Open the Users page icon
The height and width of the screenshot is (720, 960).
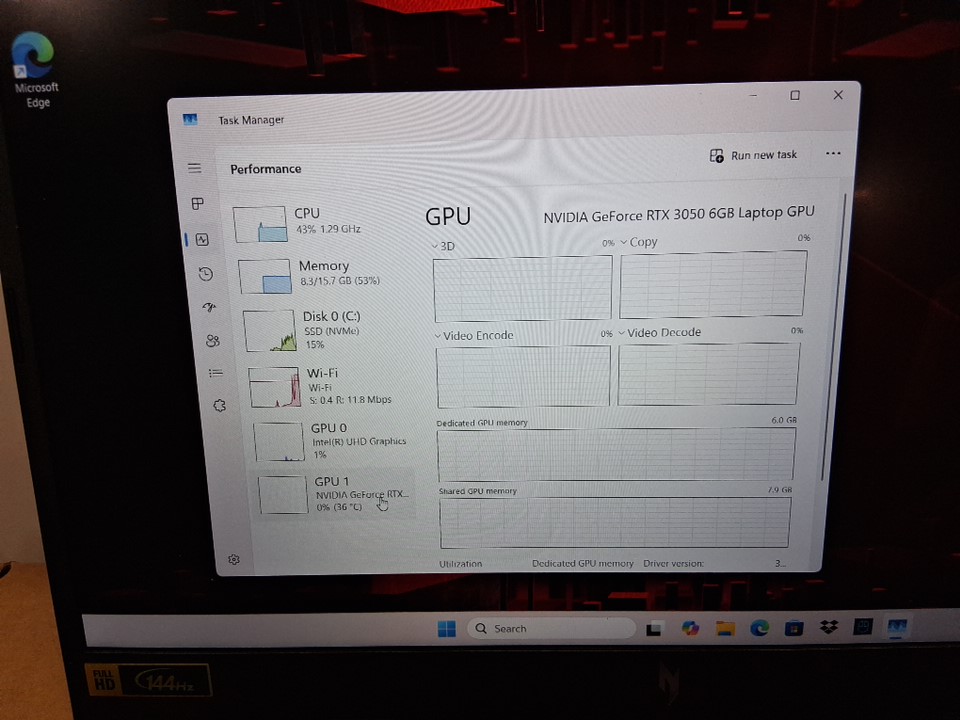click(x=213, y=341)
